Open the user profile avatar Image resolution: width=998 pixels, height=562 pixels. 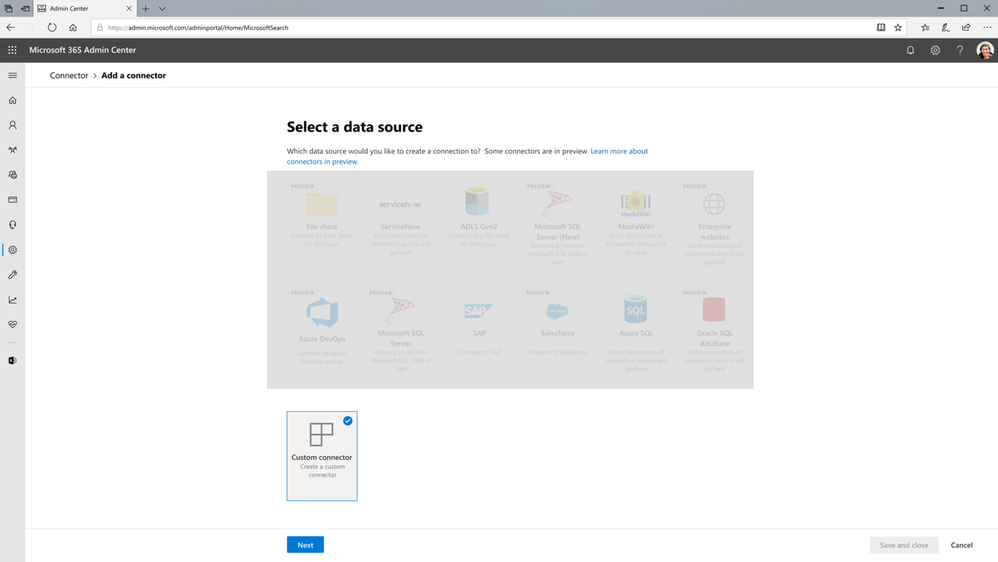coord(985,50)
